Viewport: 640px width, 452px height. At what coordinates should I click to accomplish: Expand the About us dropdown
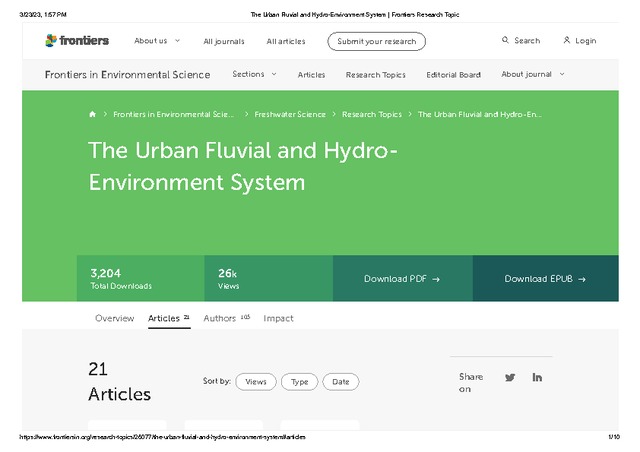tap(157, 41)
